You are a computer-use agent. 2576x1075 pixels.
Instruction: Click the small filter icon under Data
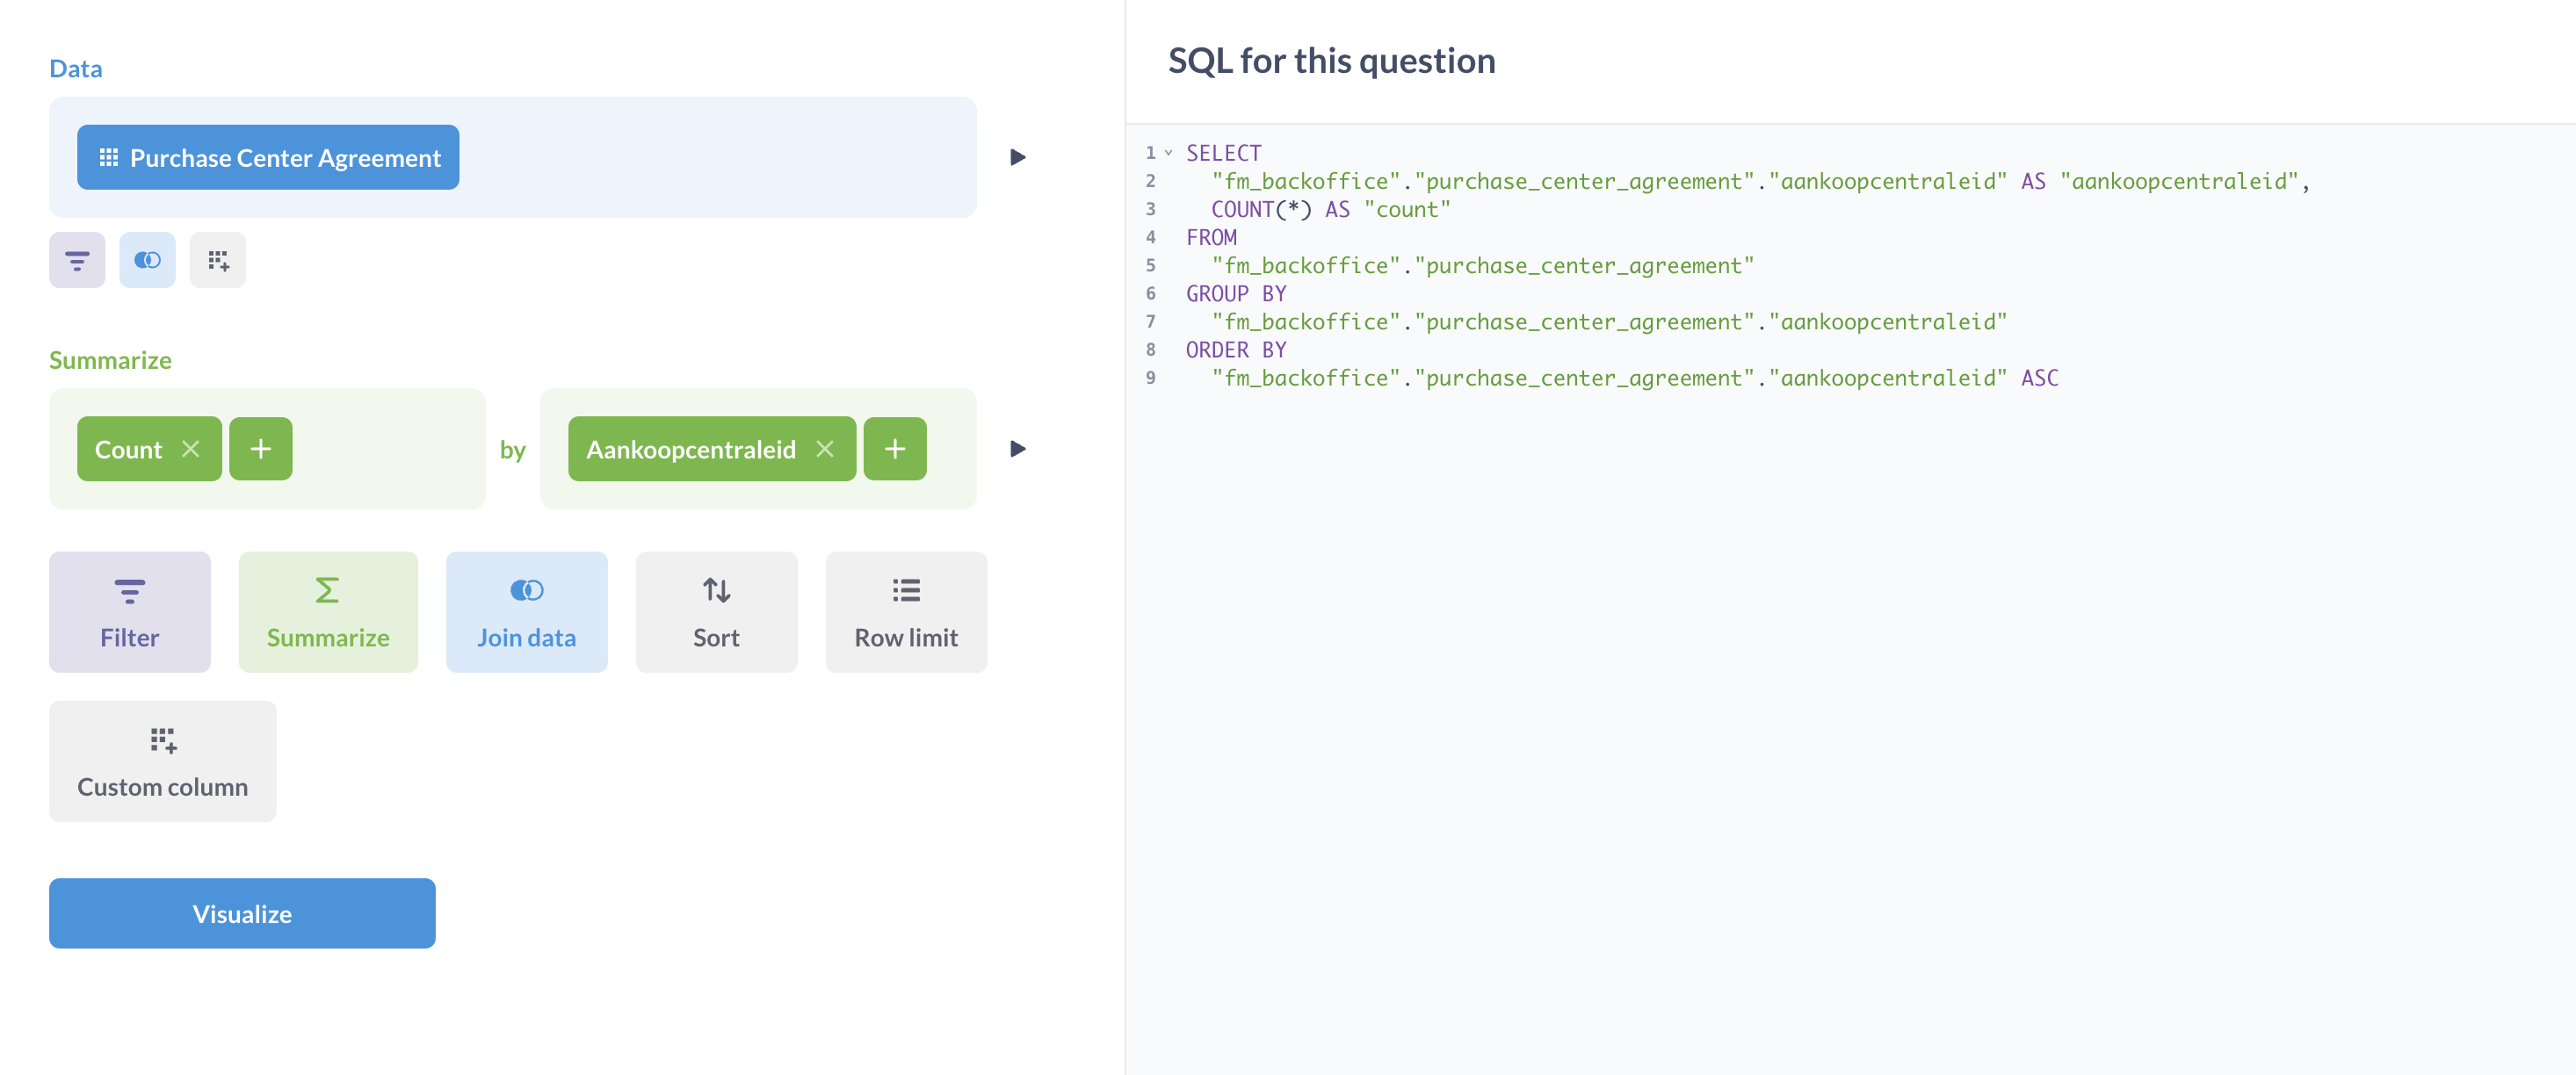coord(77,260)
